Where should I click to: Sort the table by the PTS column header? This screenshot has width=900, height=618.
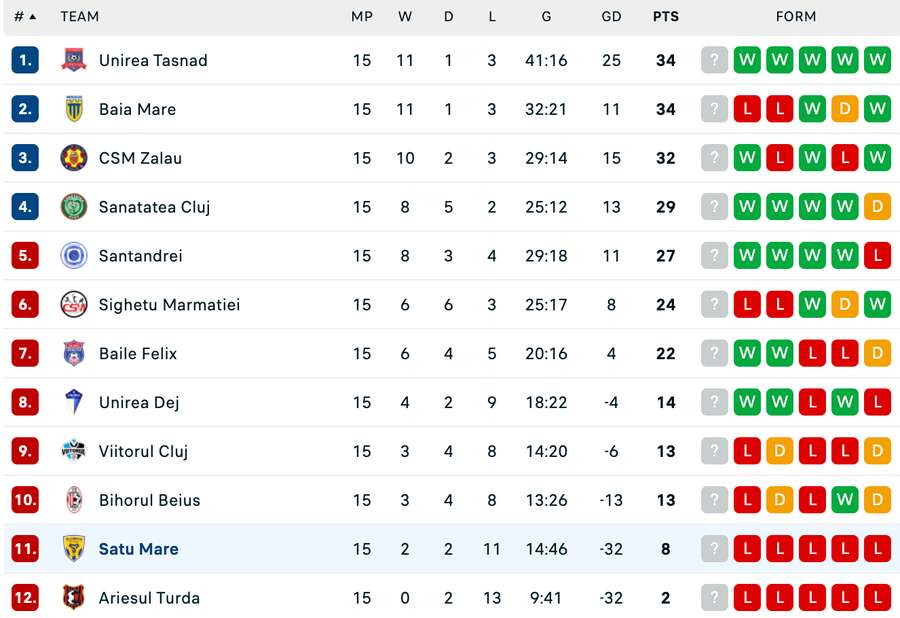(665, 17)
